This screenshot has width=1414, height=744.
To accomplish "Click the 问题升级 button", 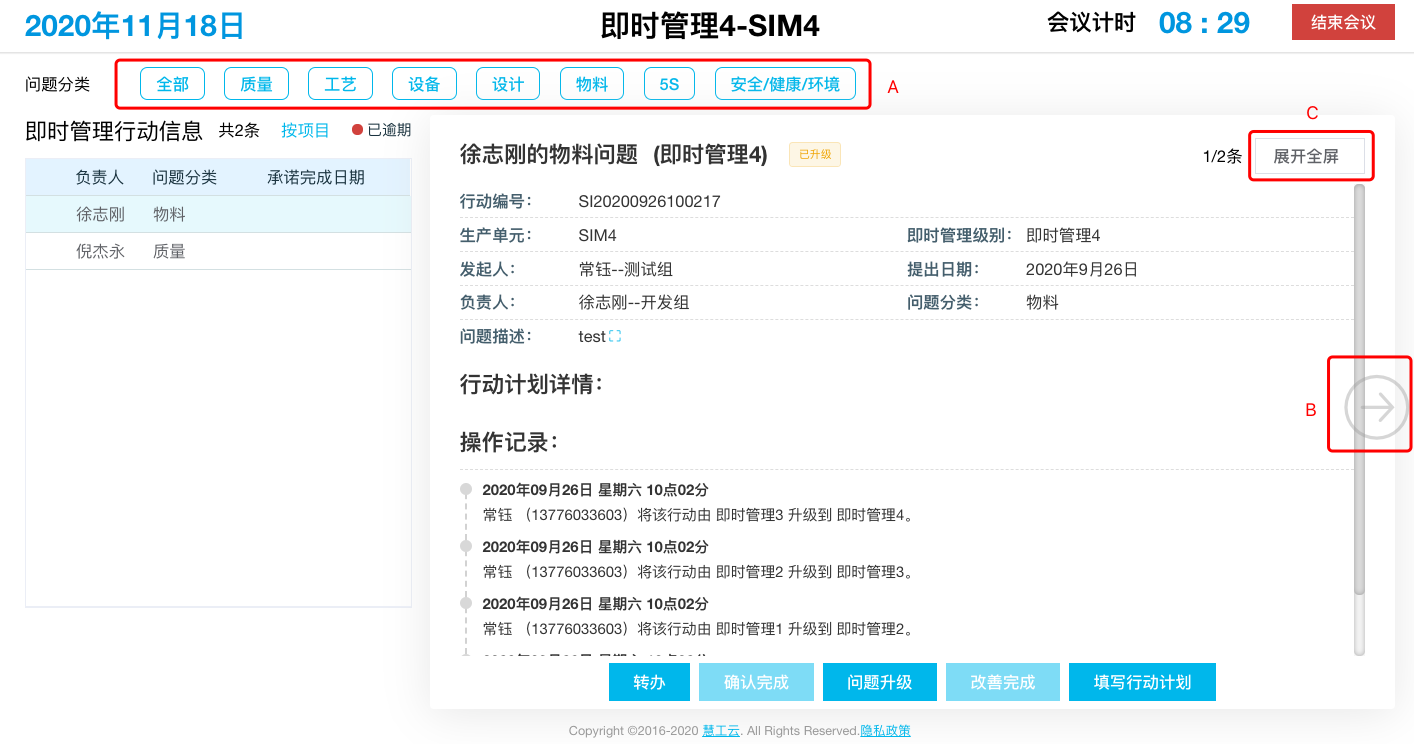I will [879, 682].
